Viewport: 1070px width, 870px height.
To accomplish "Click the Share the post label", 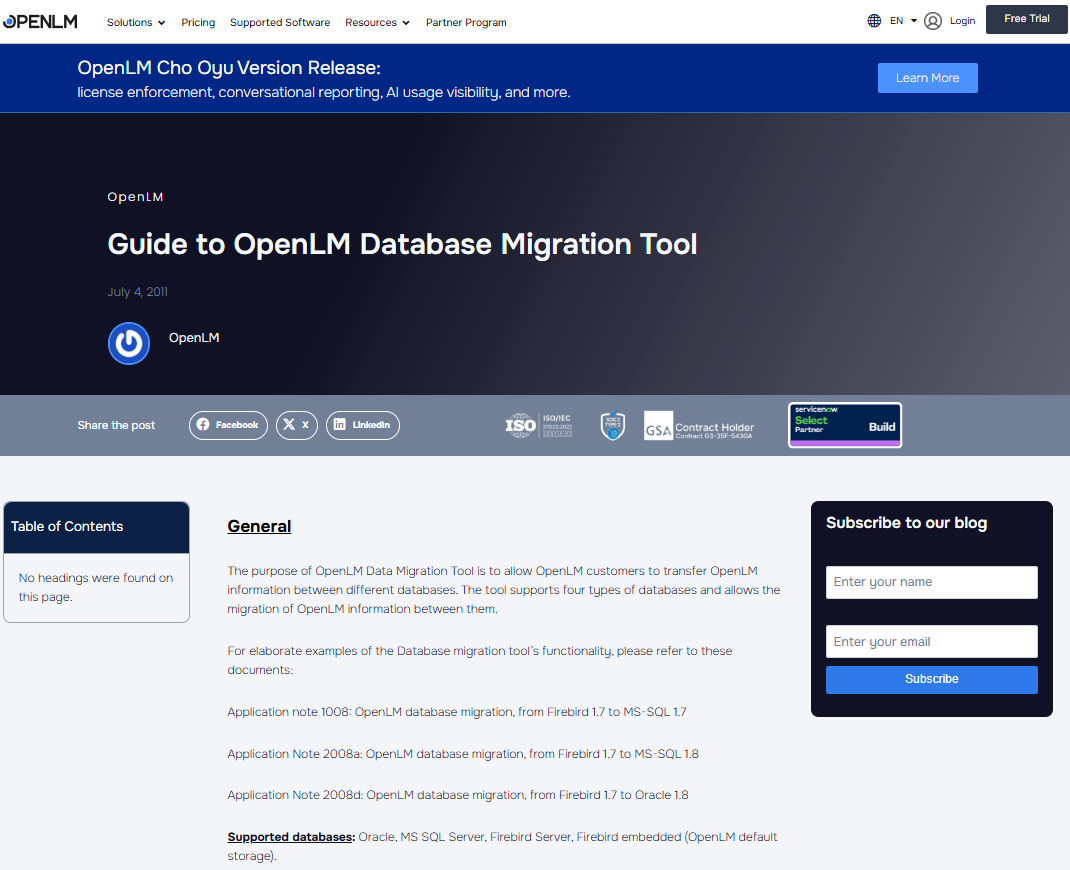I will point(116,425).
